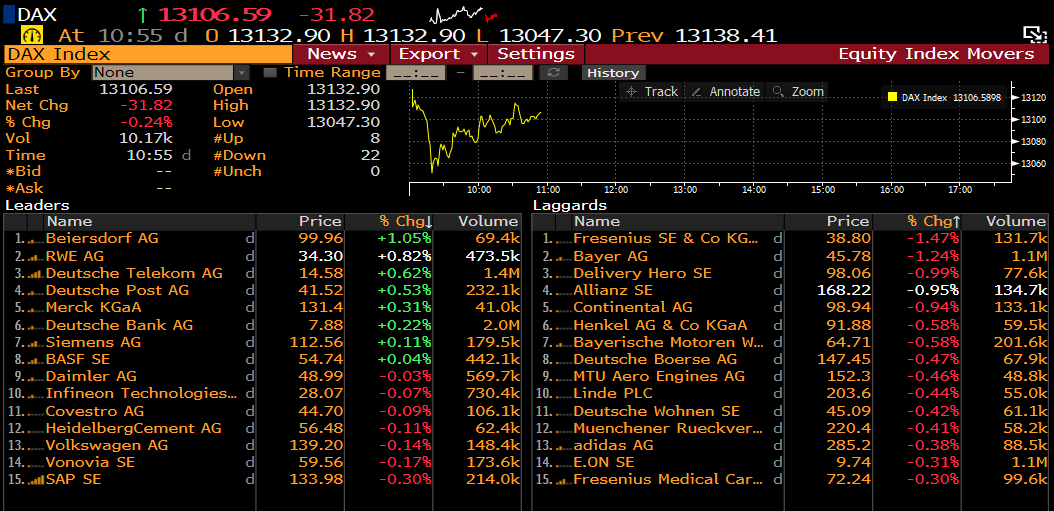The height and width of the screenshot is (511, 1054).
Task: Click the Prev close value 13138.41
Action: click(x=725, y=36)
